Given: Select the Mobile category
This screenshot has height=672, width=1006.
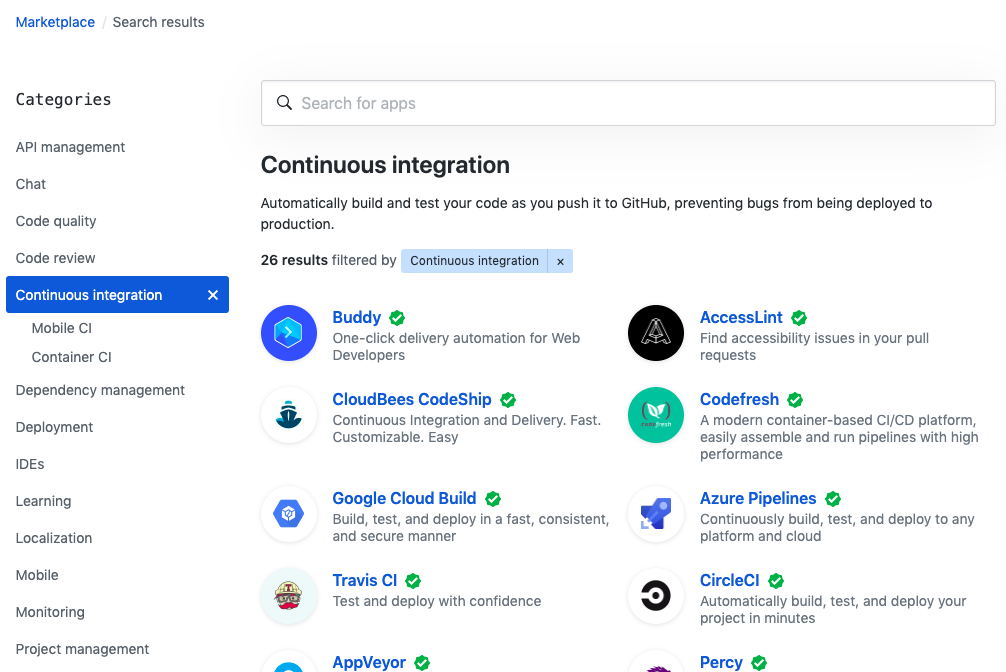Looking at the screenshot, I should pyautogui.click(x=37, y=575).
